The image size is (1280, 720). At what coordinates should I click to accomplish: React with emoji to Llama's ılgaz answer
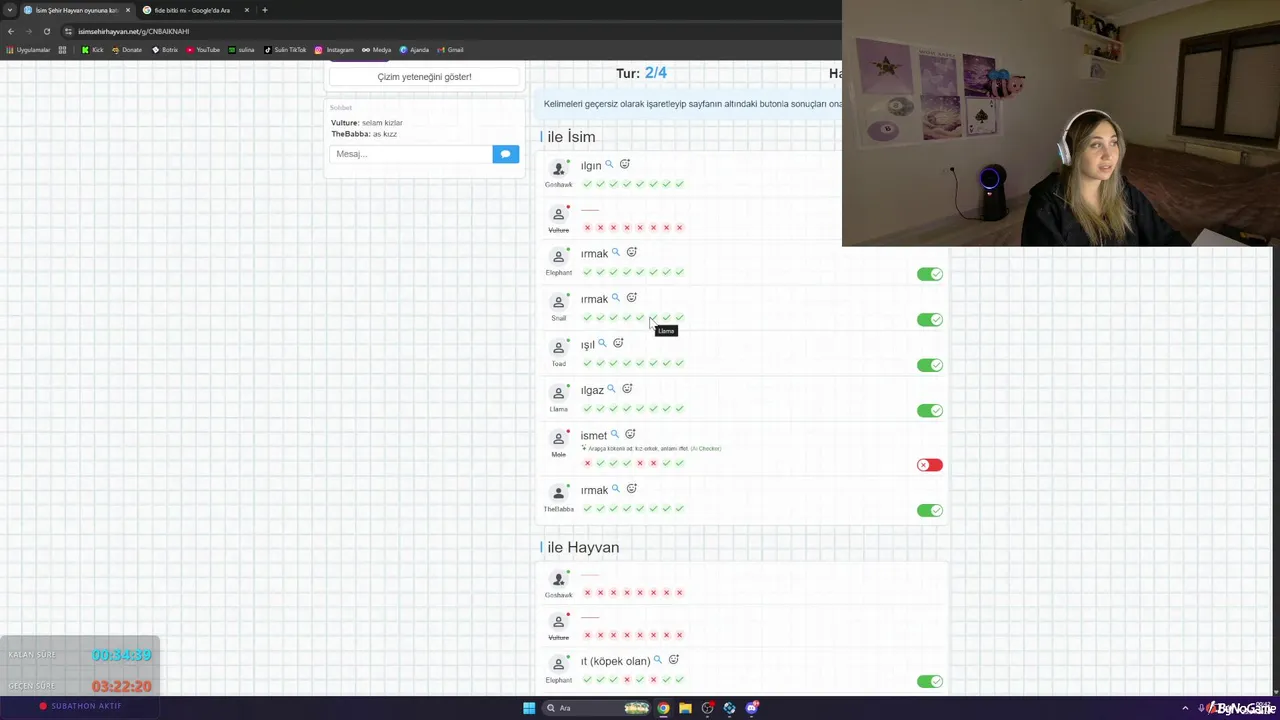pyautogui.click(x=627, y=389)
